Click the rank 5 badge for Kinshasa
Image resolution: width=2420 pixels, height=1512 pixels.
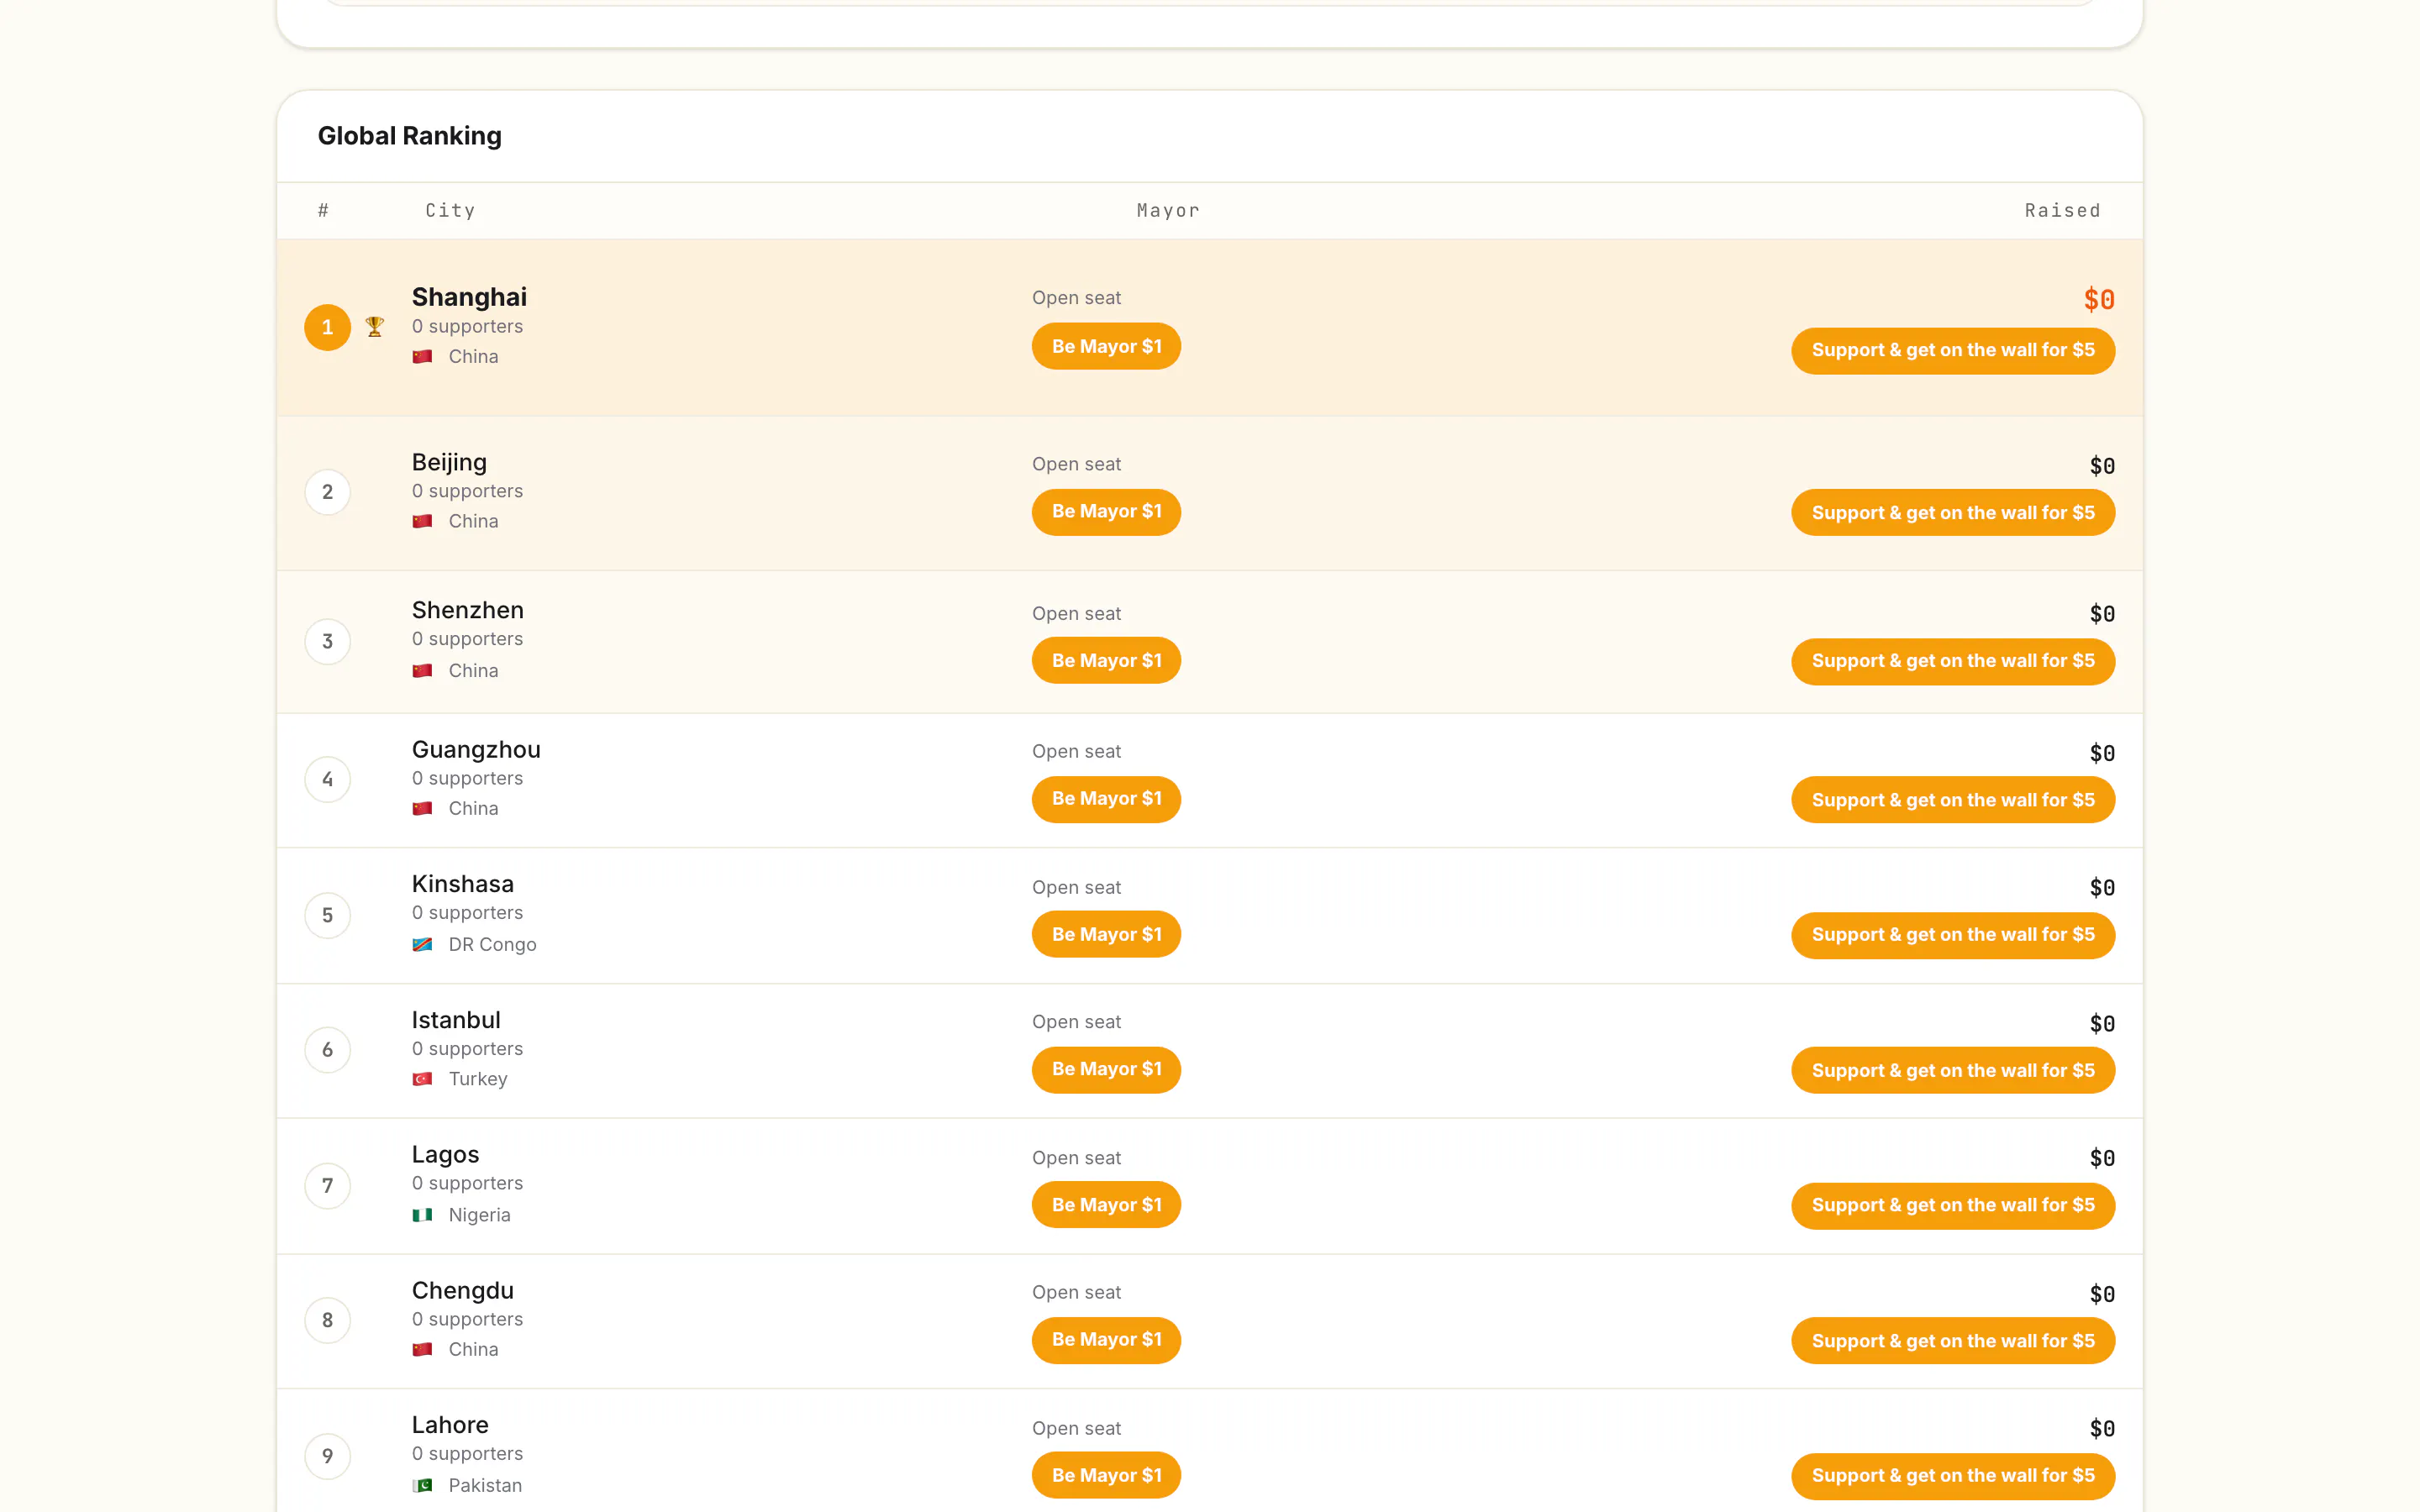(327, 915)
